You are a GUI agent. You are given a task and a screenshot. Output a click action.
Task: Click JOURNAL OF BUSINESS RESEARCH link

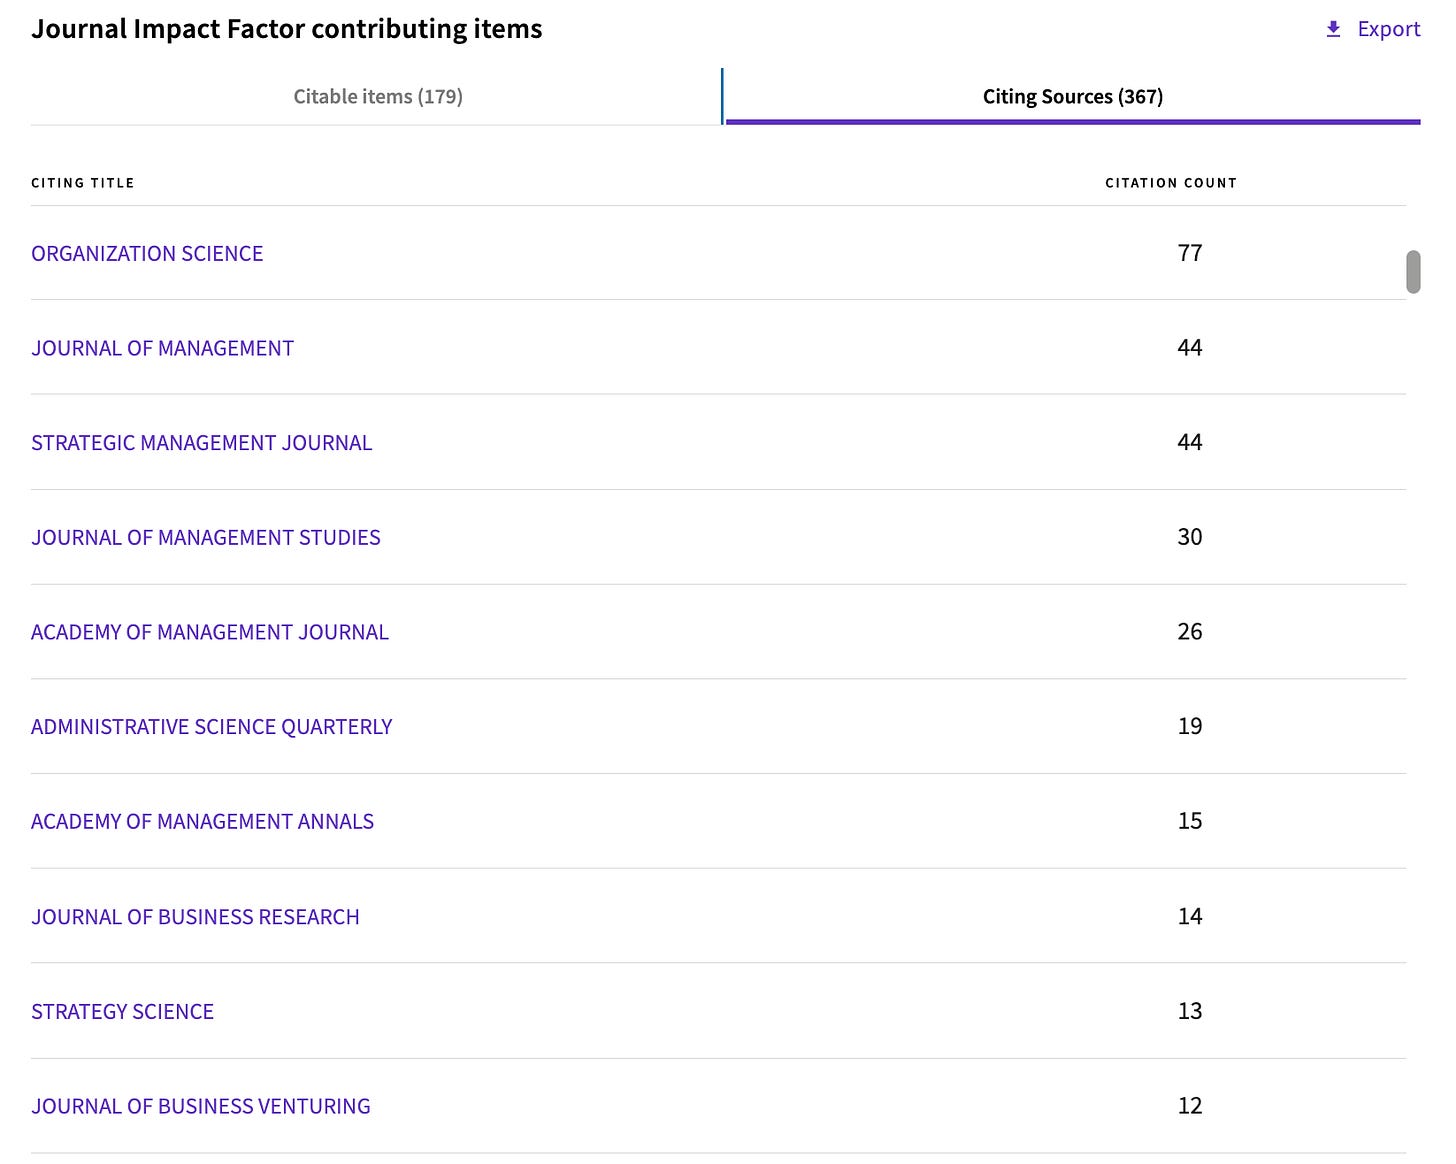pyautogui.click(x=195, y=917)
